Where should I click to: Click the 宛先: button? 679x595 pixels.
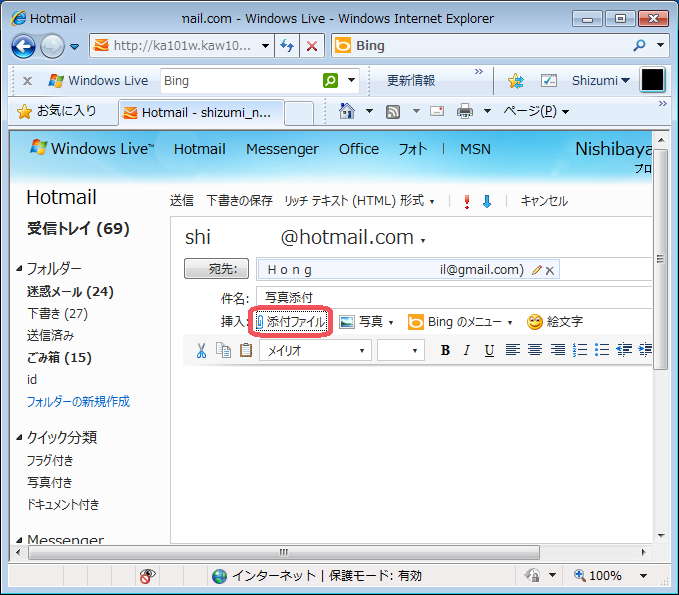click(217, 269)
